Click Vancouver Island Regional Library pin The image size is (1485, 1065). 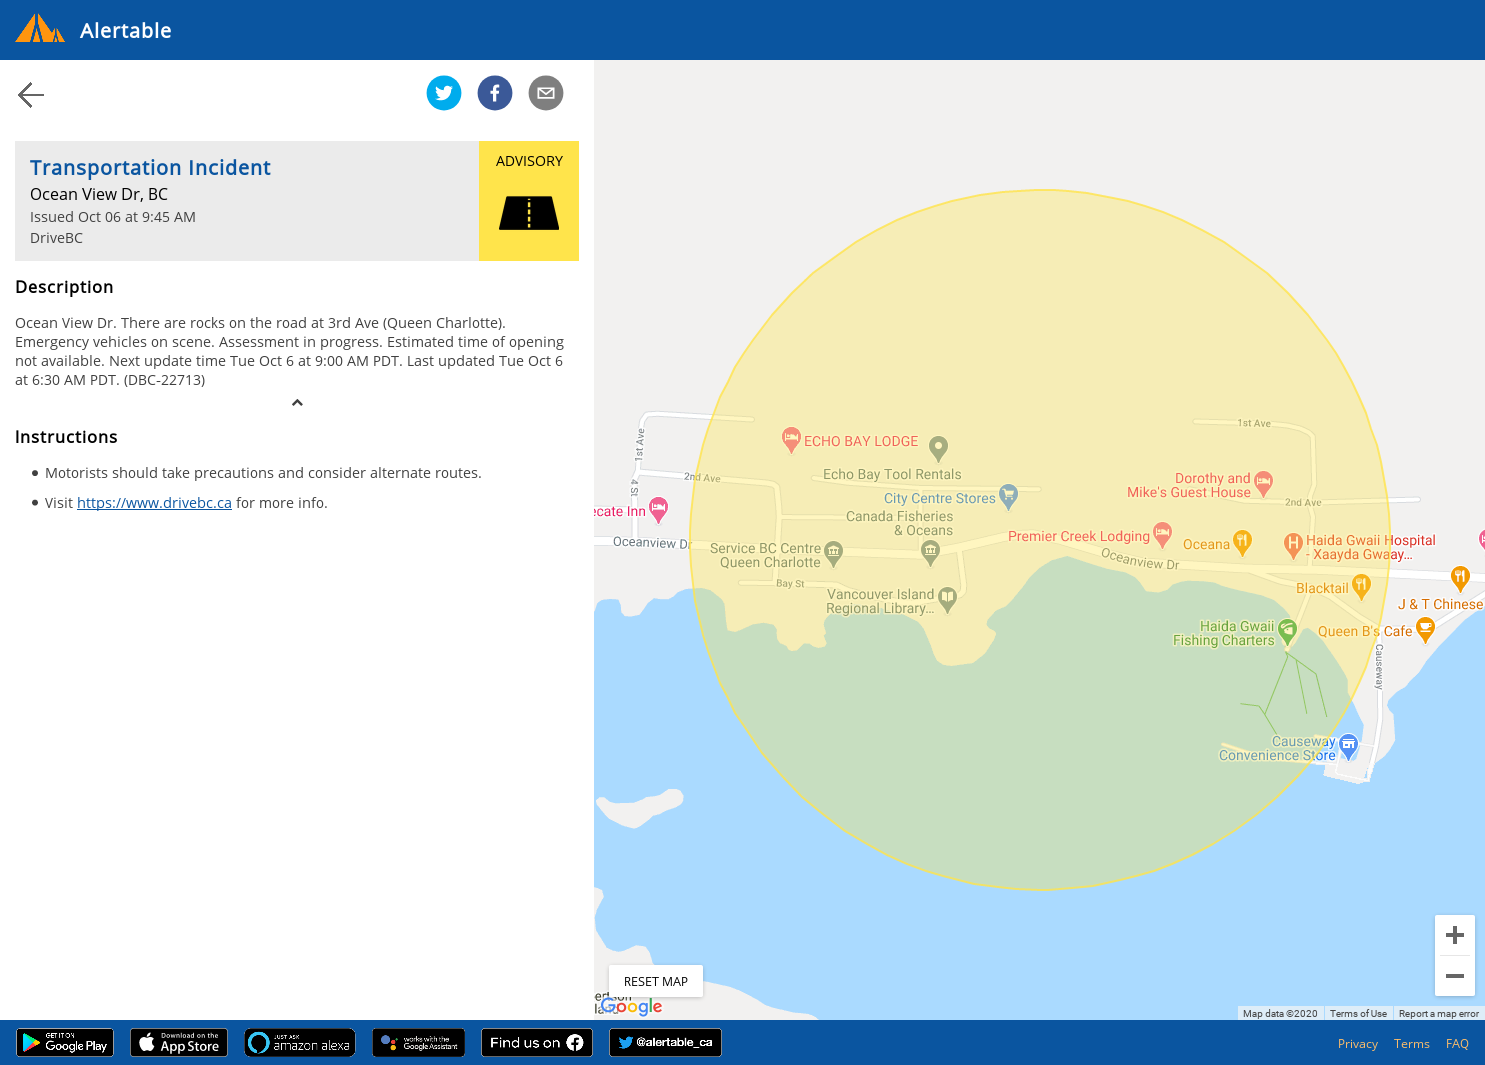pos(947,598)
